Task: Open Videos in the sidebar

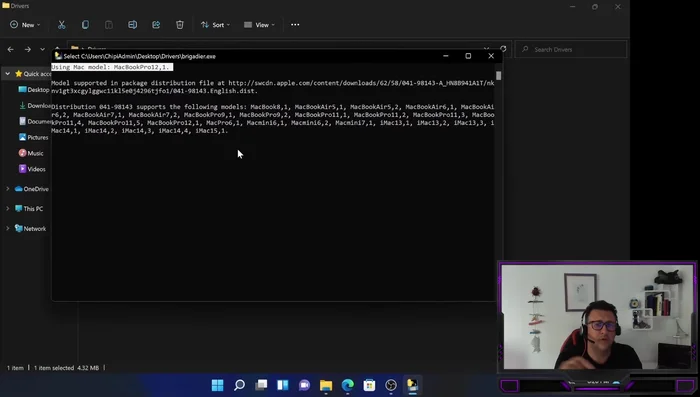Action: 32,169
